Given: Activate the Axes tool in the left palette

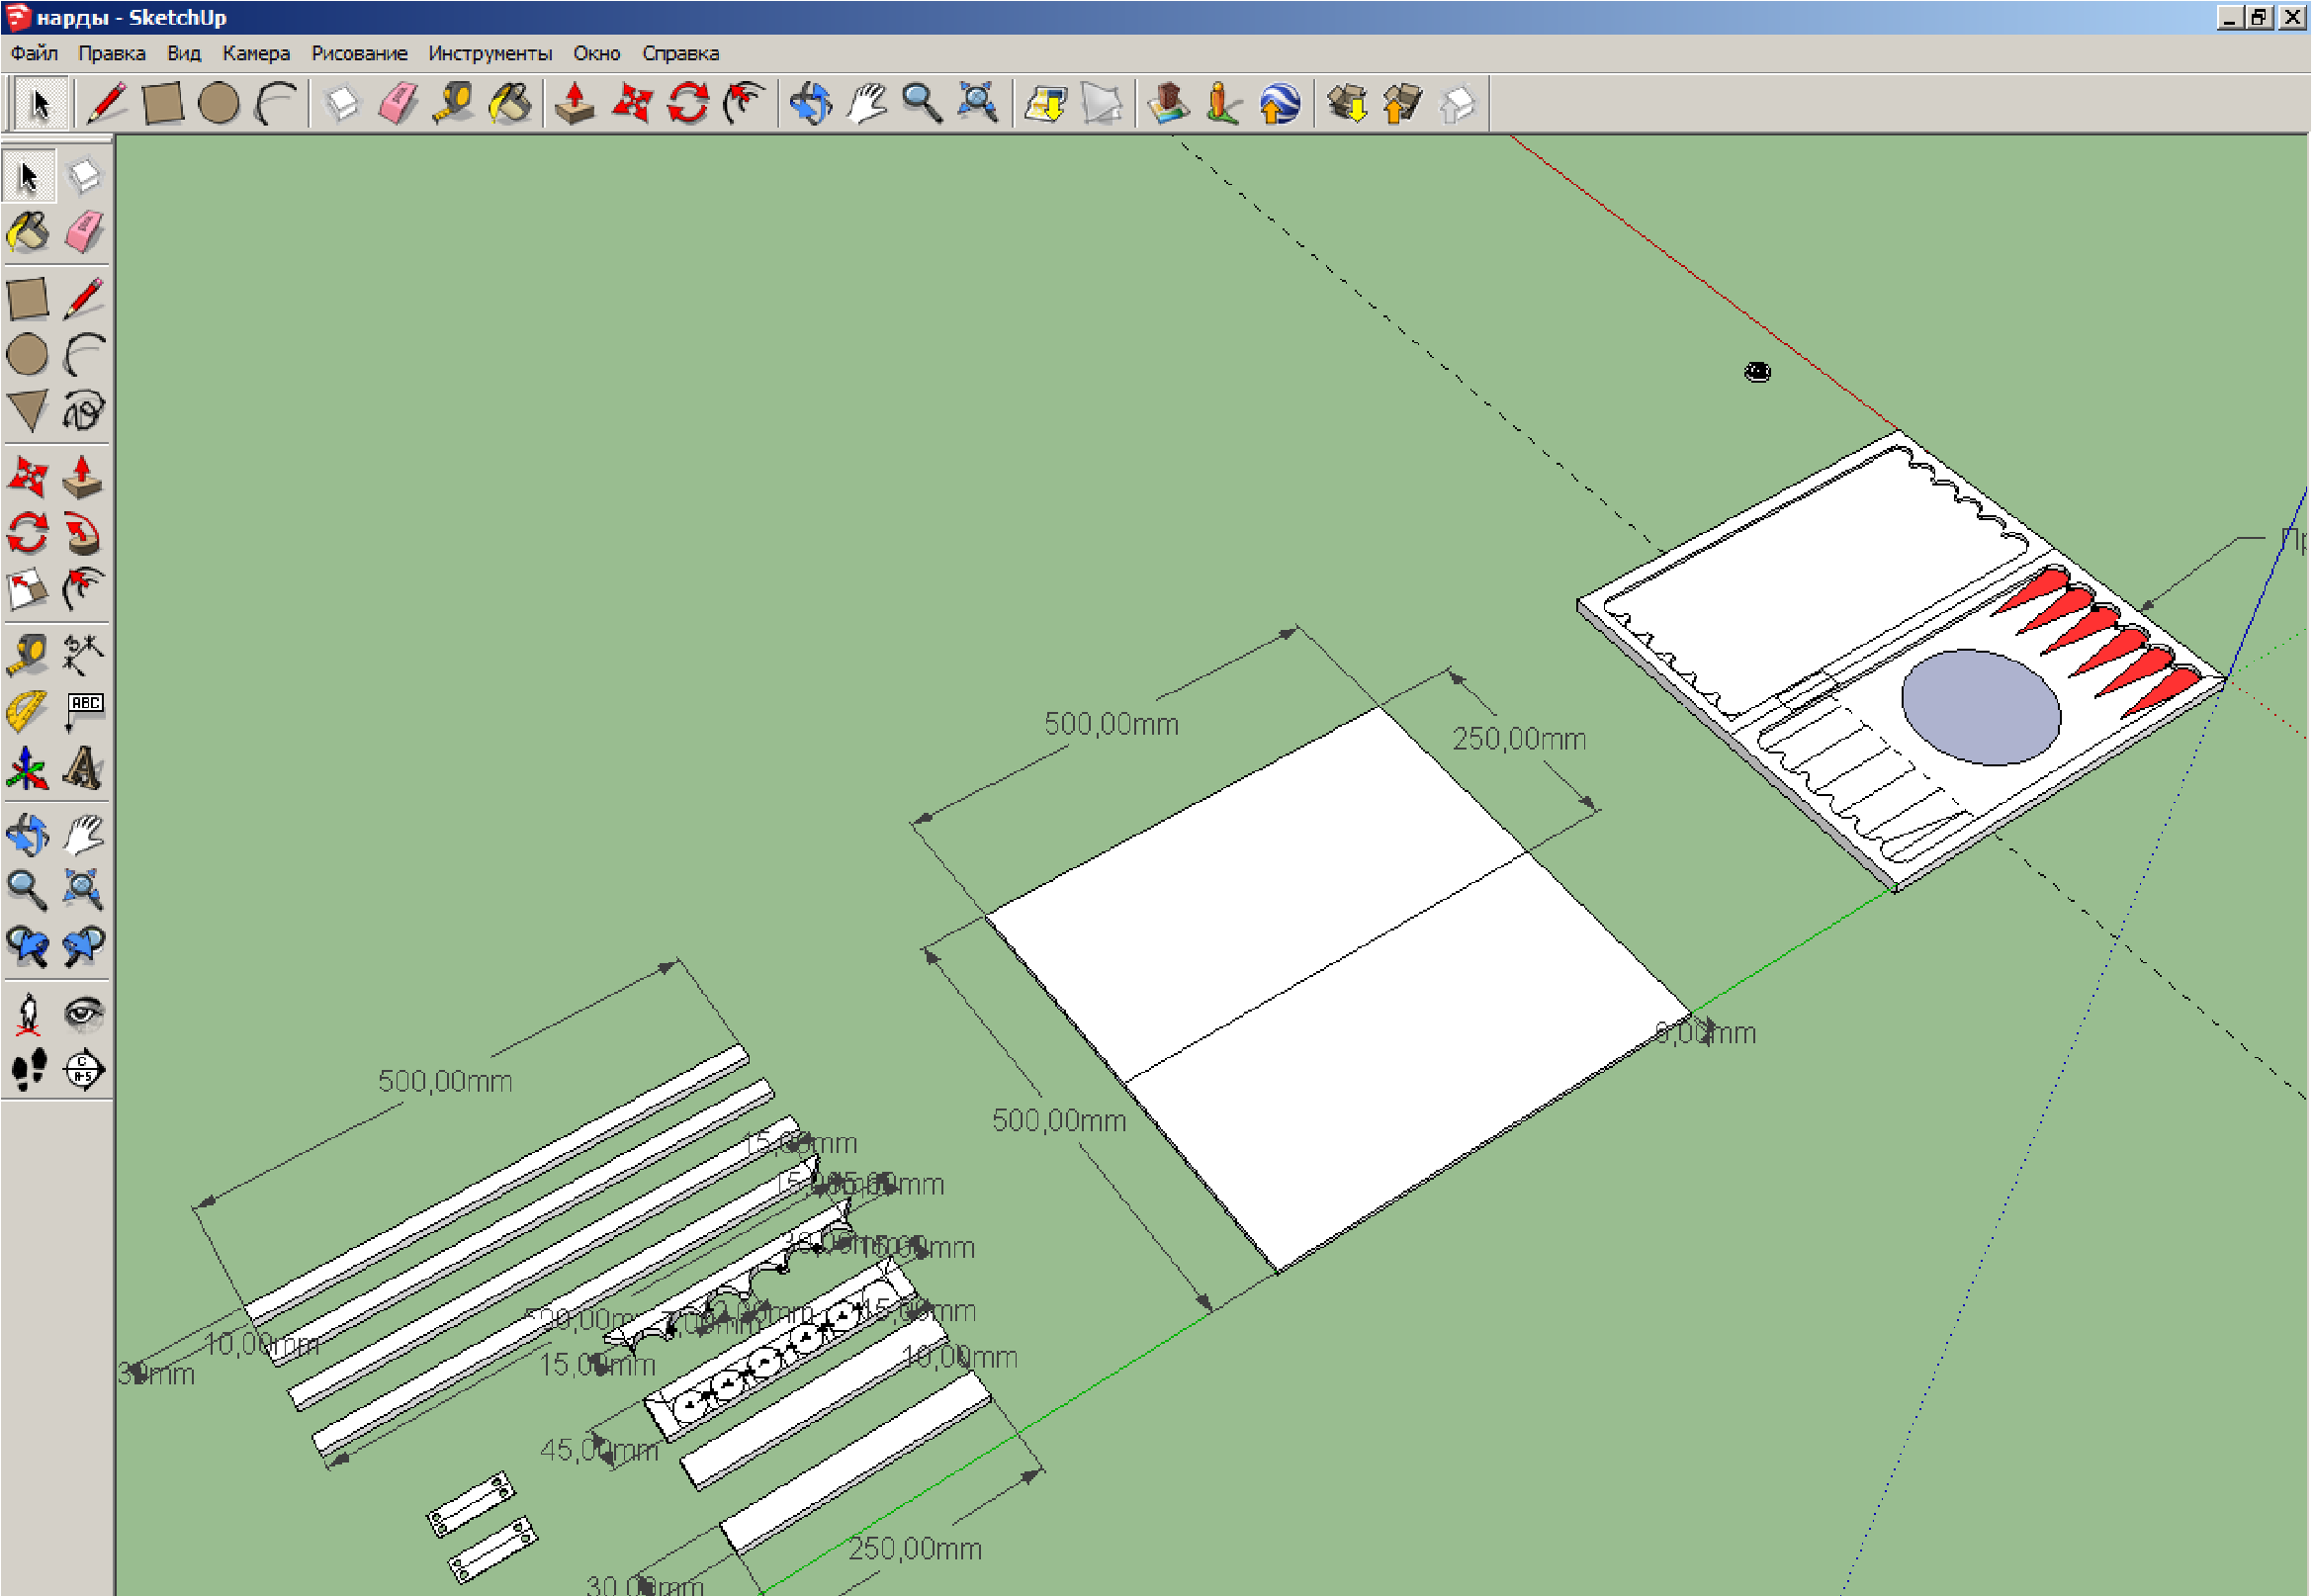Looking at the screenshot, I should (x=28, y=768).
